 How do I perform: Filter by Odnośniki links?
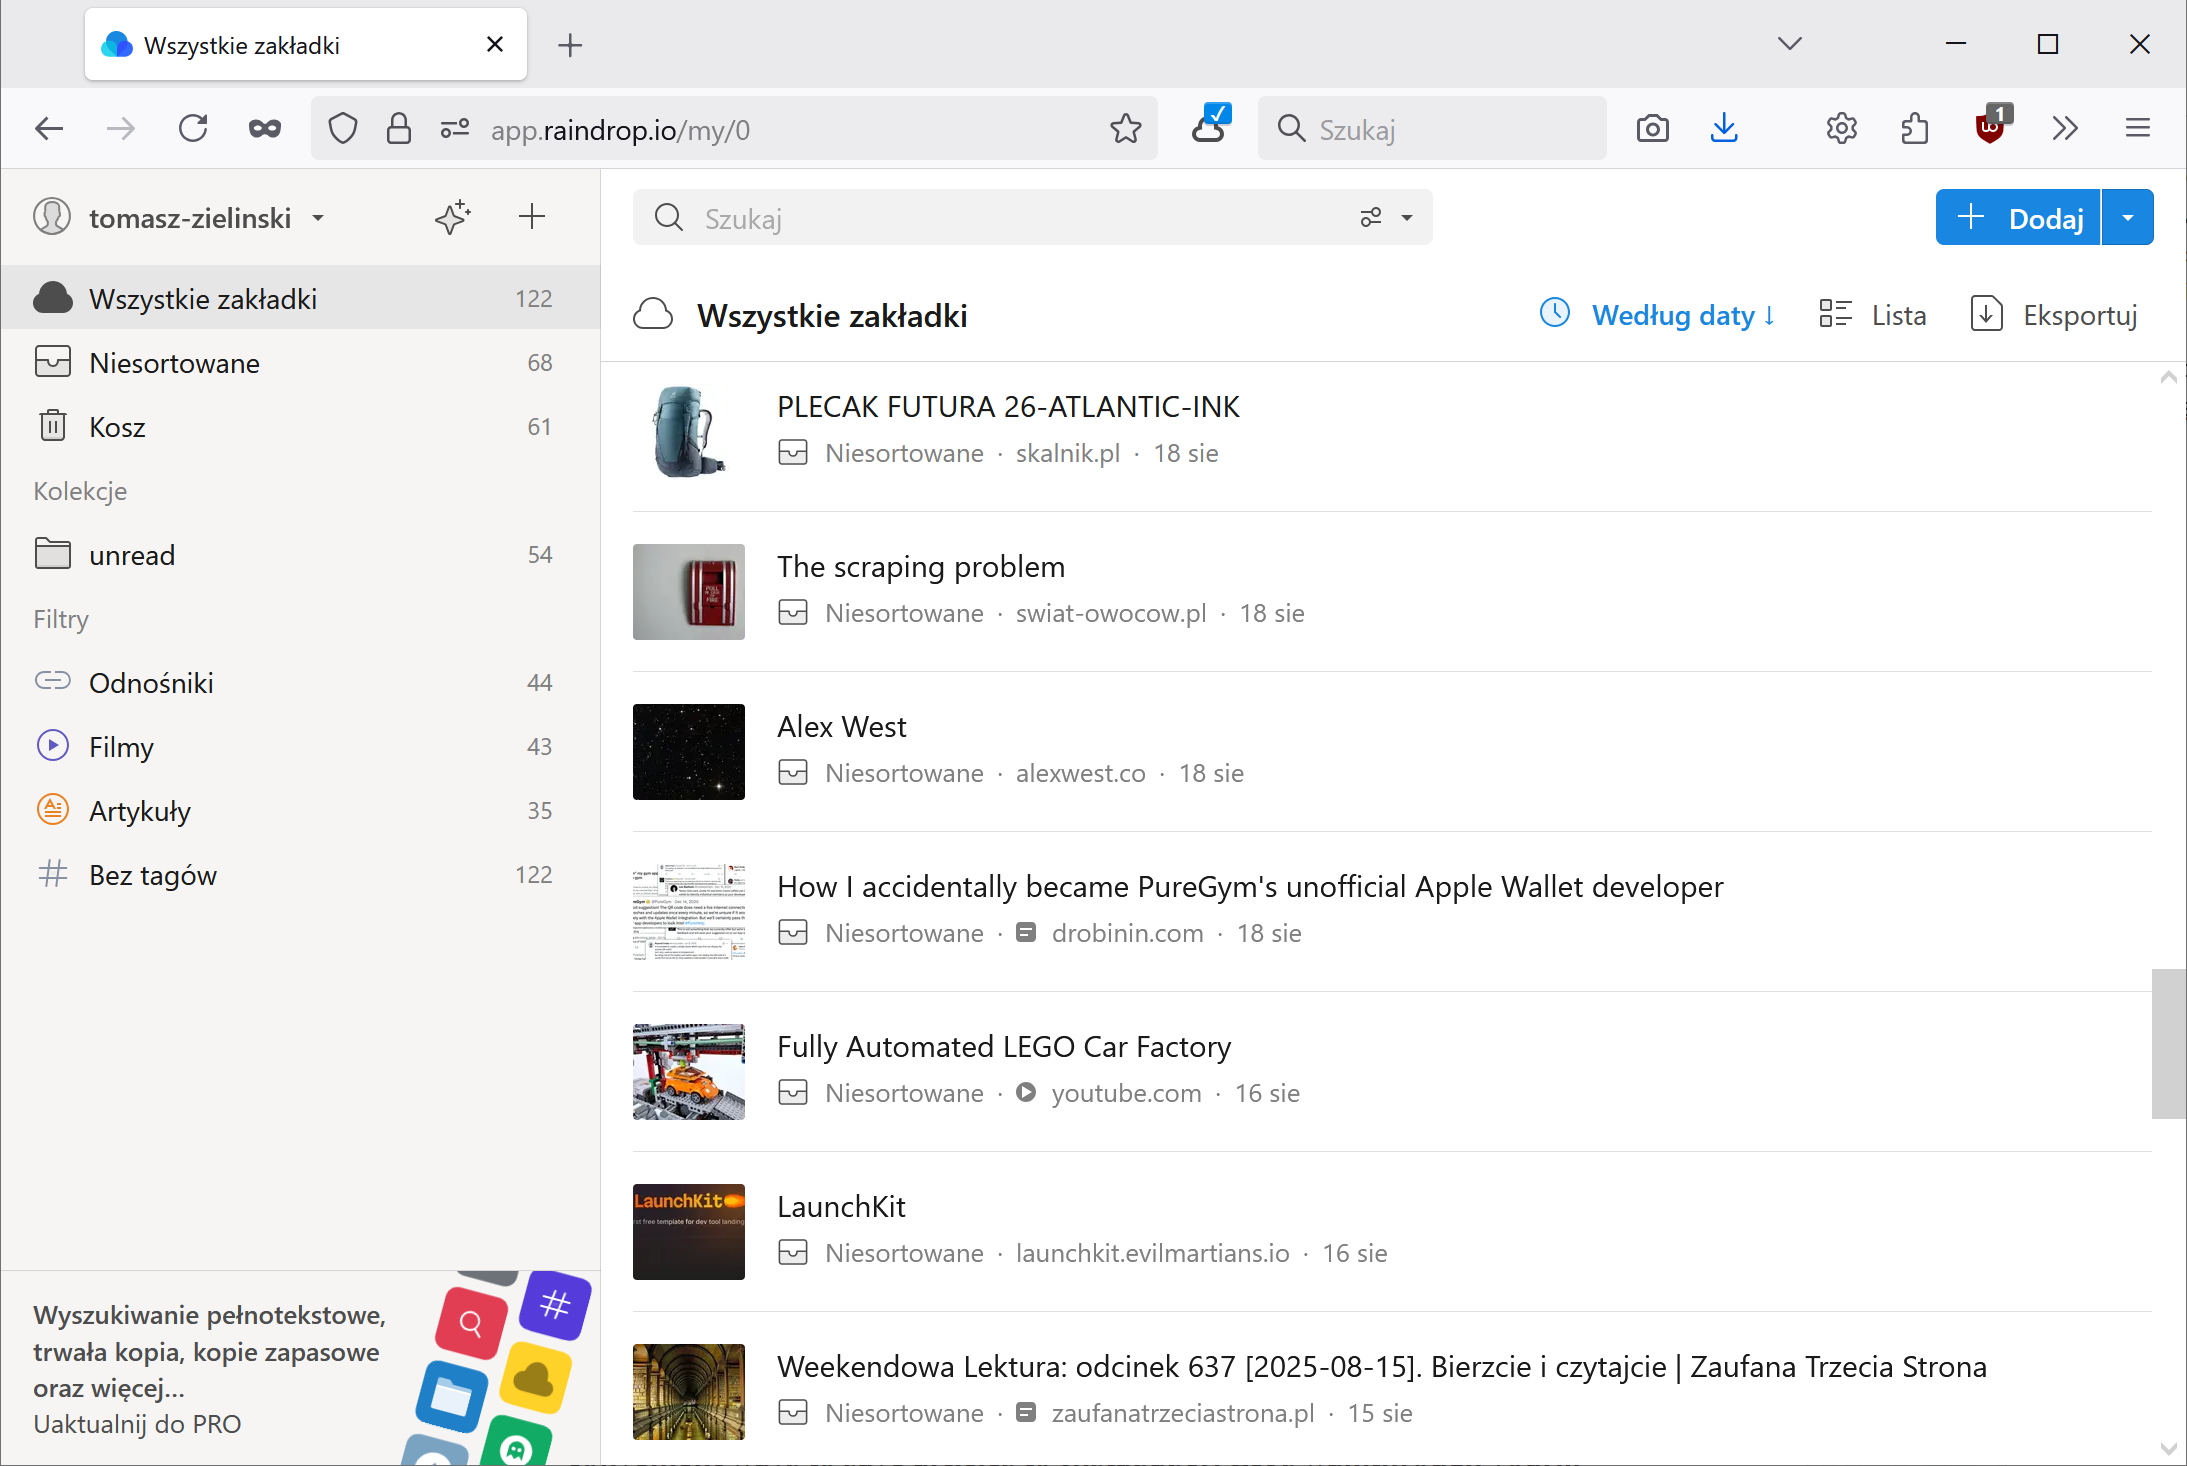point(300,682)
